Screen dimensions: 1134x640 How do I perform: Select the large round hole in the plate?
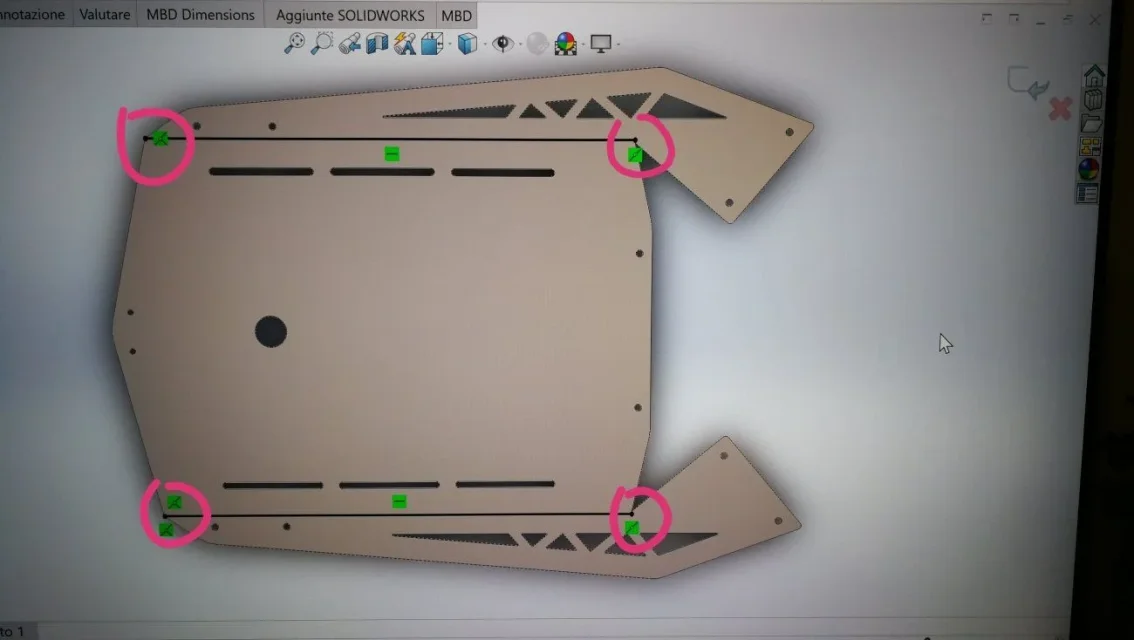pos(271,332)
